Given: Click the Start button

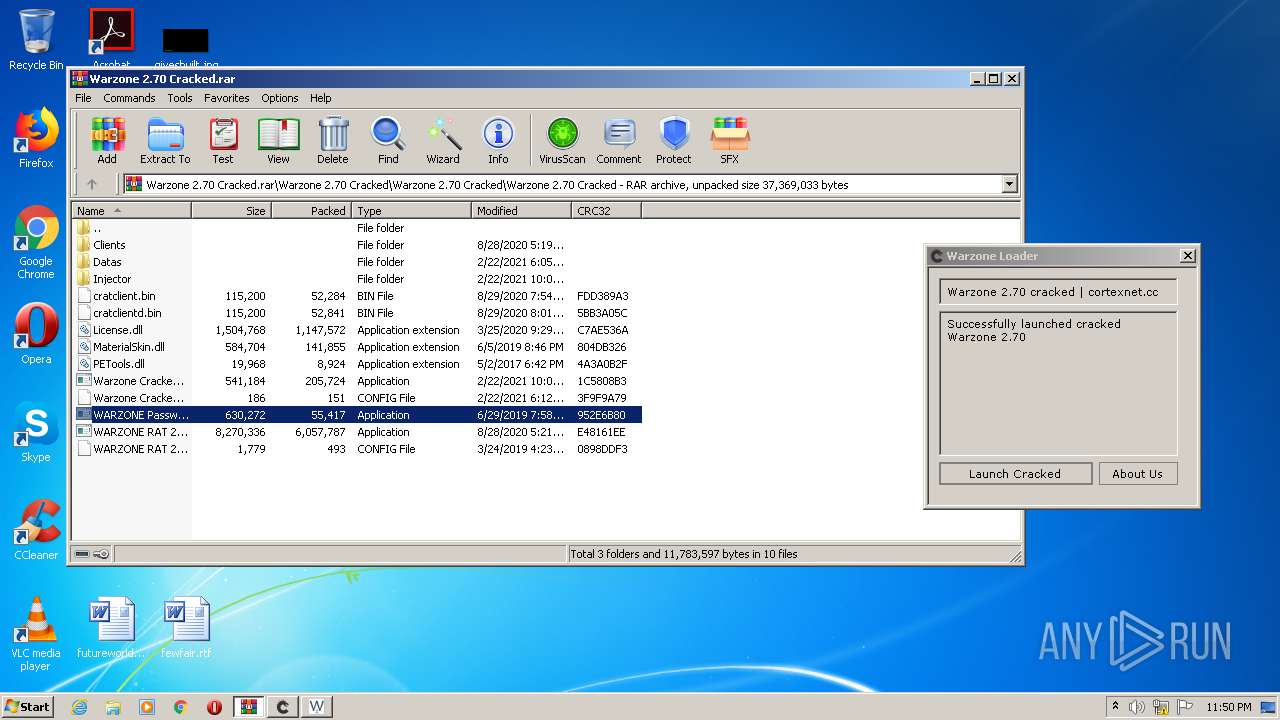Looking at the screenshot, I should [27, 706].
